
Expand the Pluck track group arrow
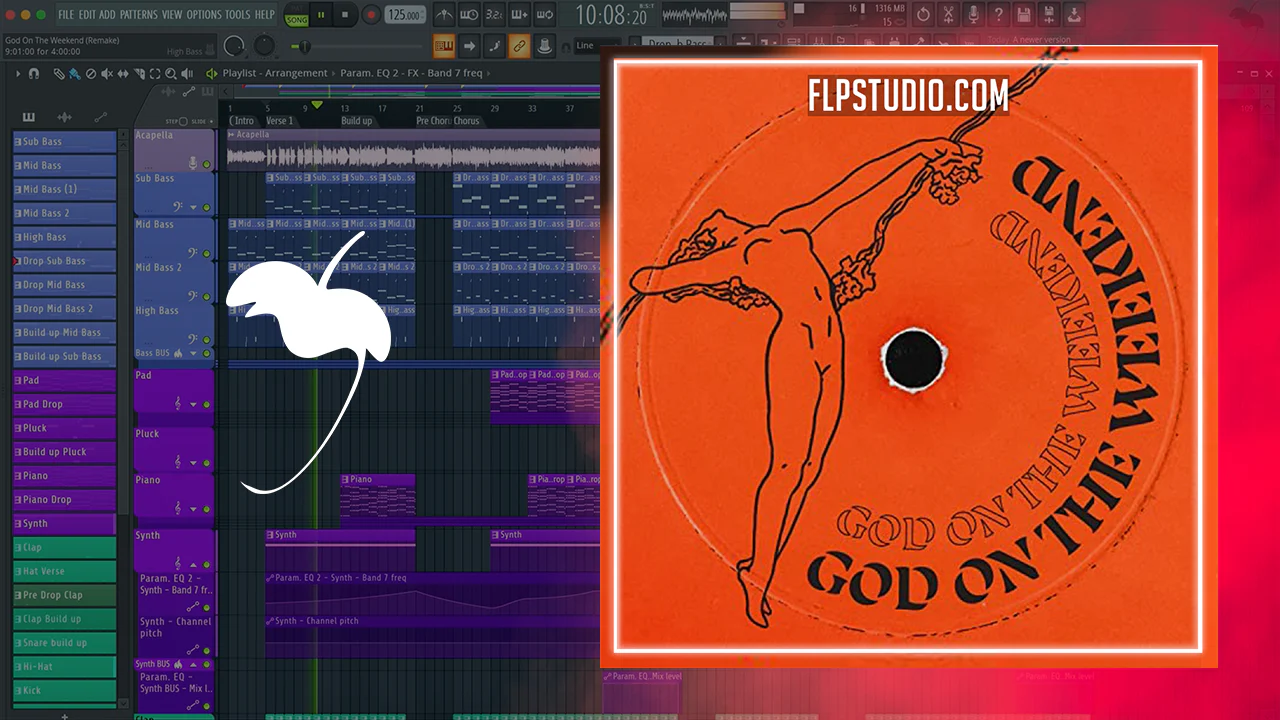point(193,462)
